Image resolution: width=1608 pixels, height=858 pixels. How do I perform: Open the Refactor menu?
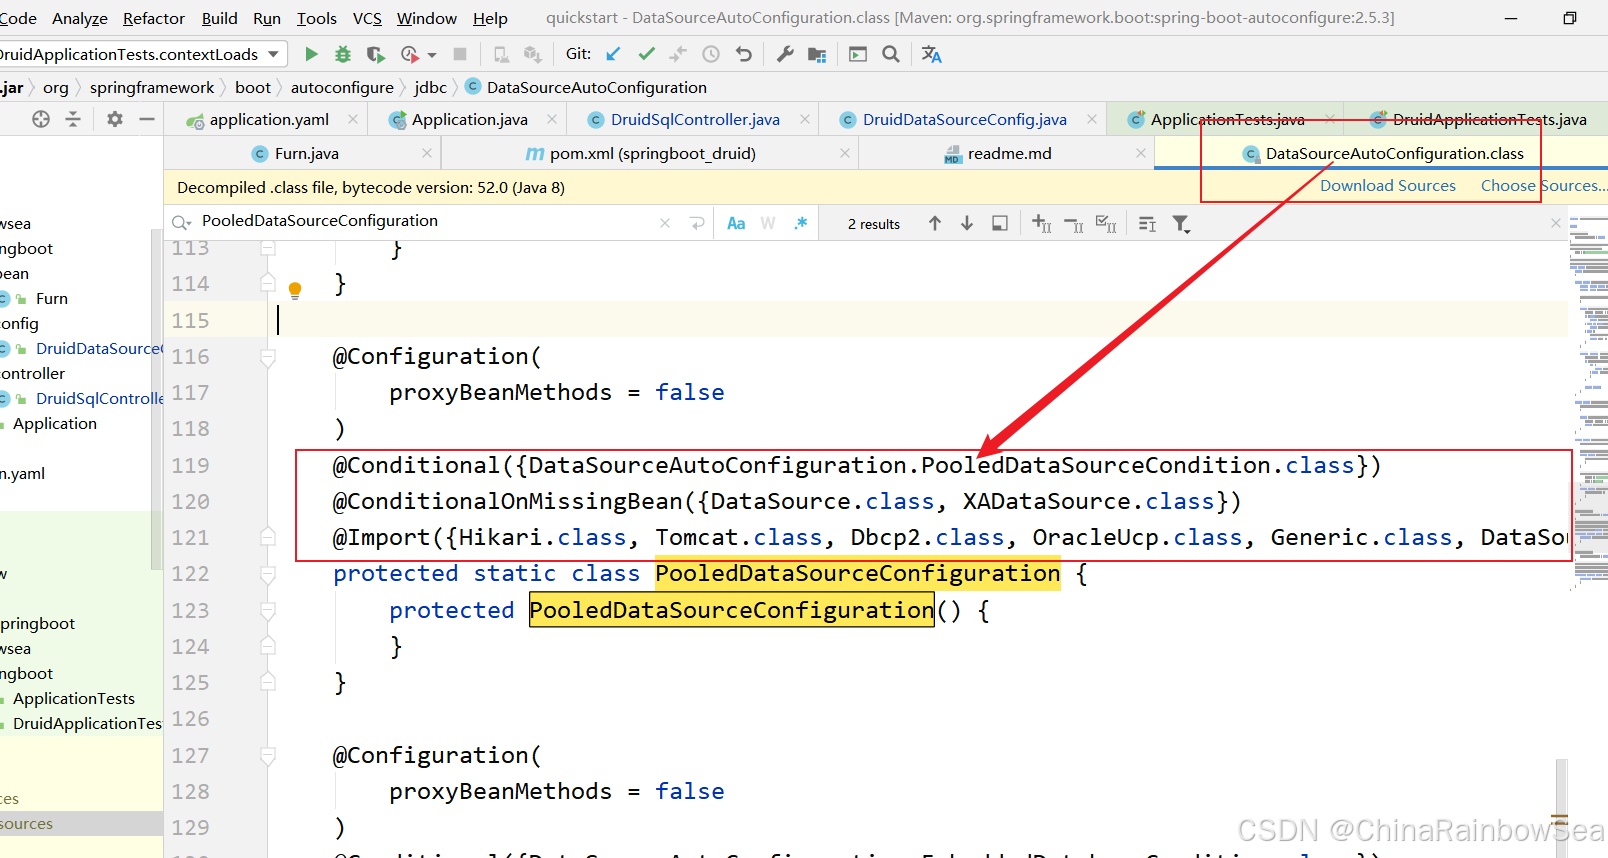(x=153, y=18)
